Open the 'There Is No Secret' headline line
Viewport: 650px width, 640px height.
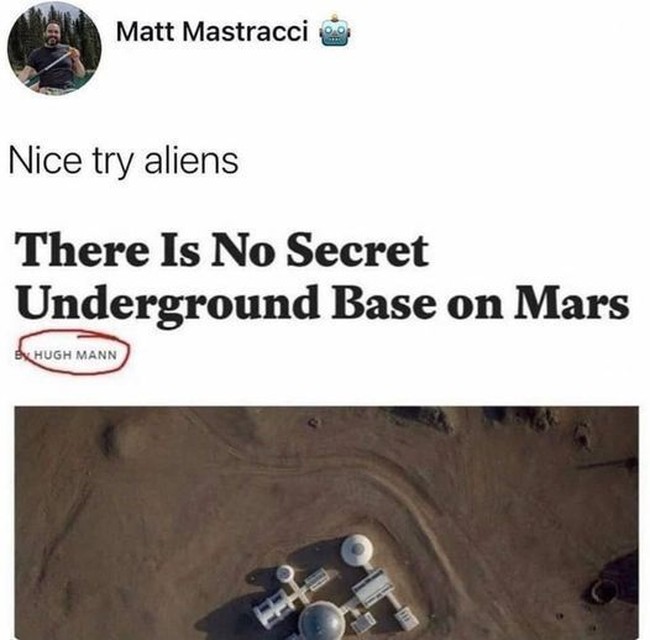point(222,250)
